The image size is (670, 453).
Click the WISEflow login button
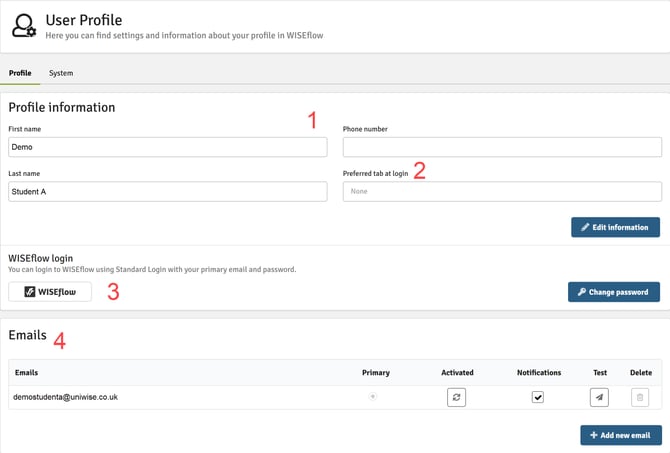click(50, 292)
